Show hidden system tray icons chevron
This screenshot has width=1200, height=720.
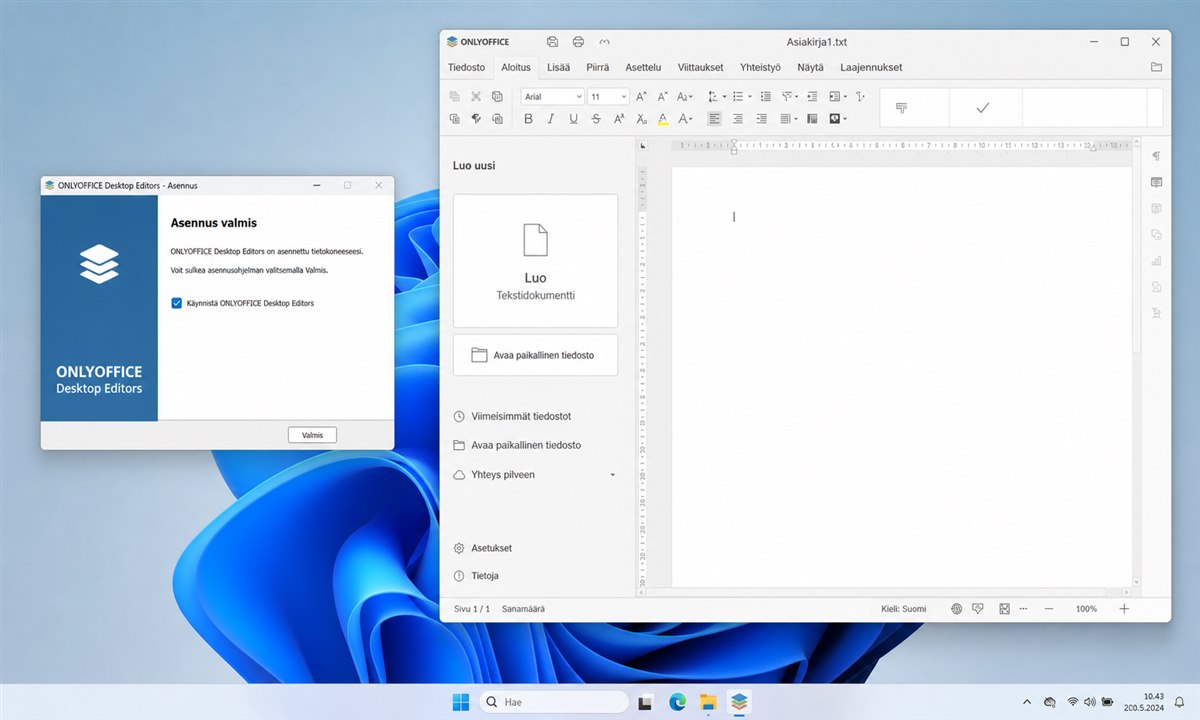(x=1026, y=702)
